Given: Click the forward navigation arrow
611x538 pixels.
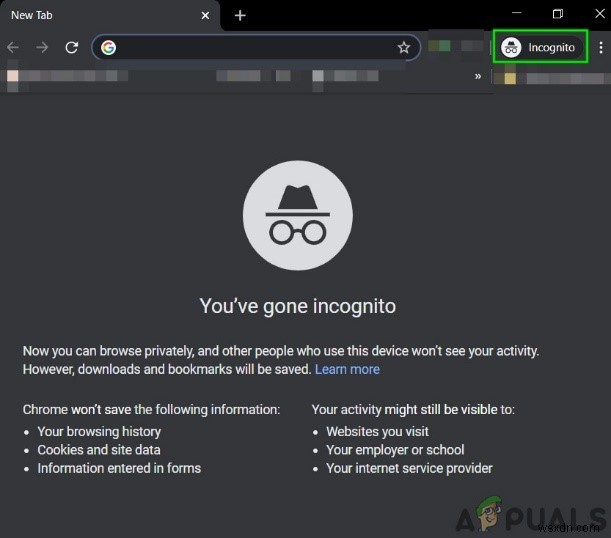Looking at the screenshot, I should click(42, 47).
